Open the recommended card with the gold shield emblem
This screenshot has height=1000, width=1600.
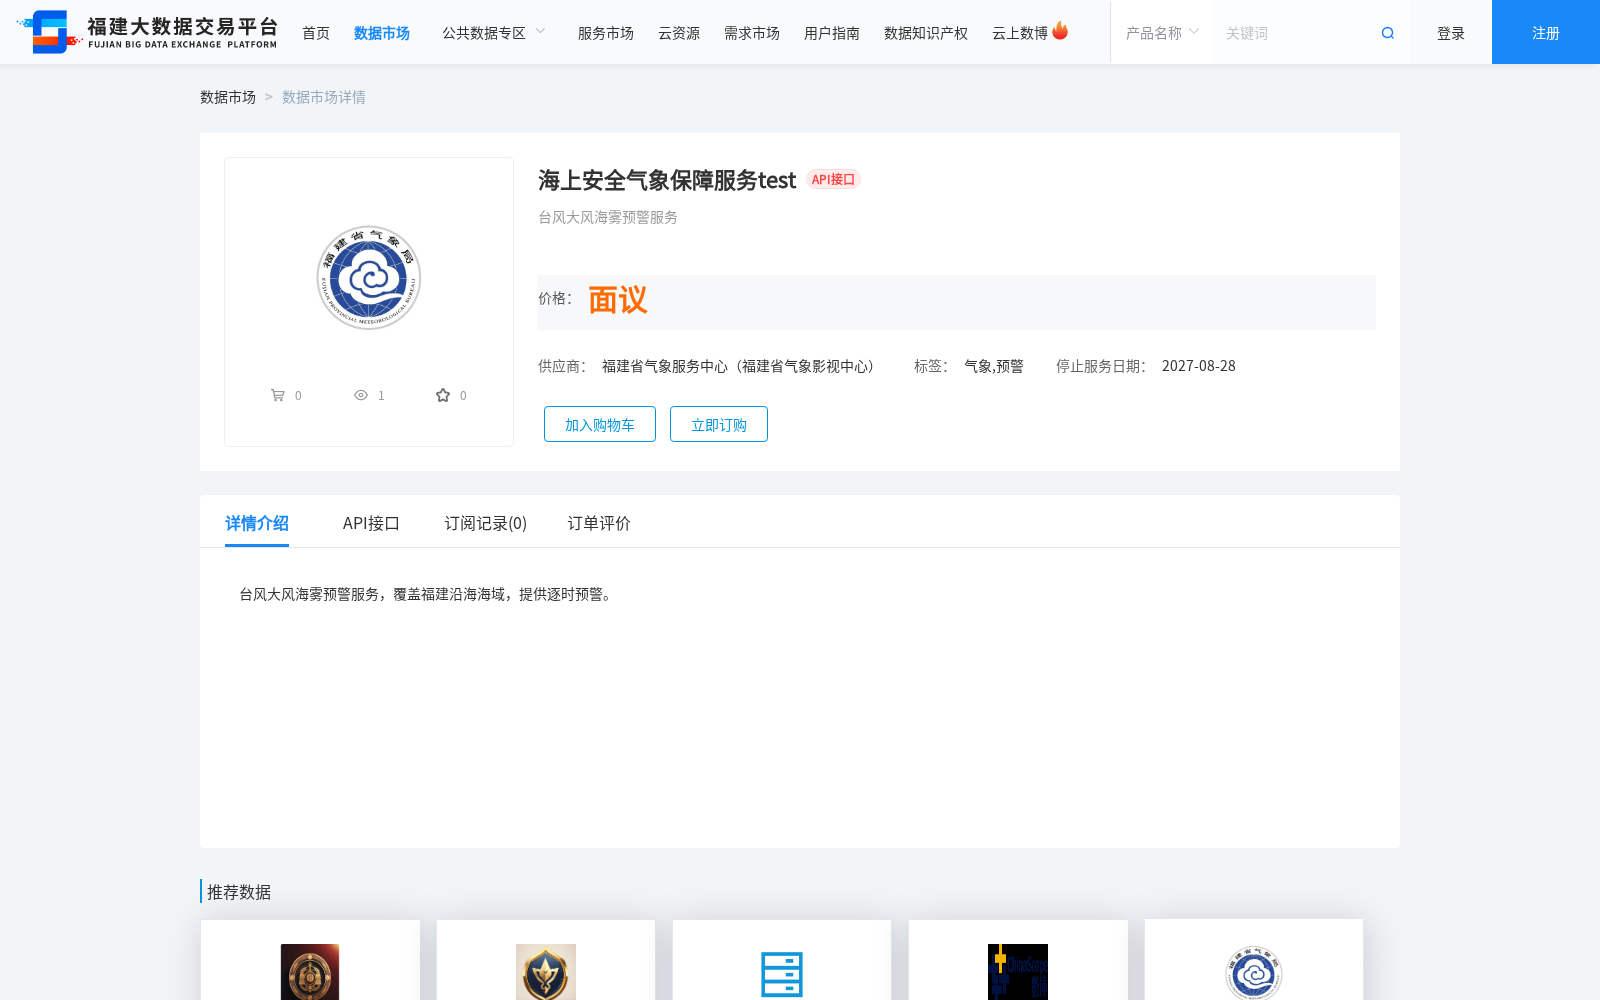[x=546, y=960]
